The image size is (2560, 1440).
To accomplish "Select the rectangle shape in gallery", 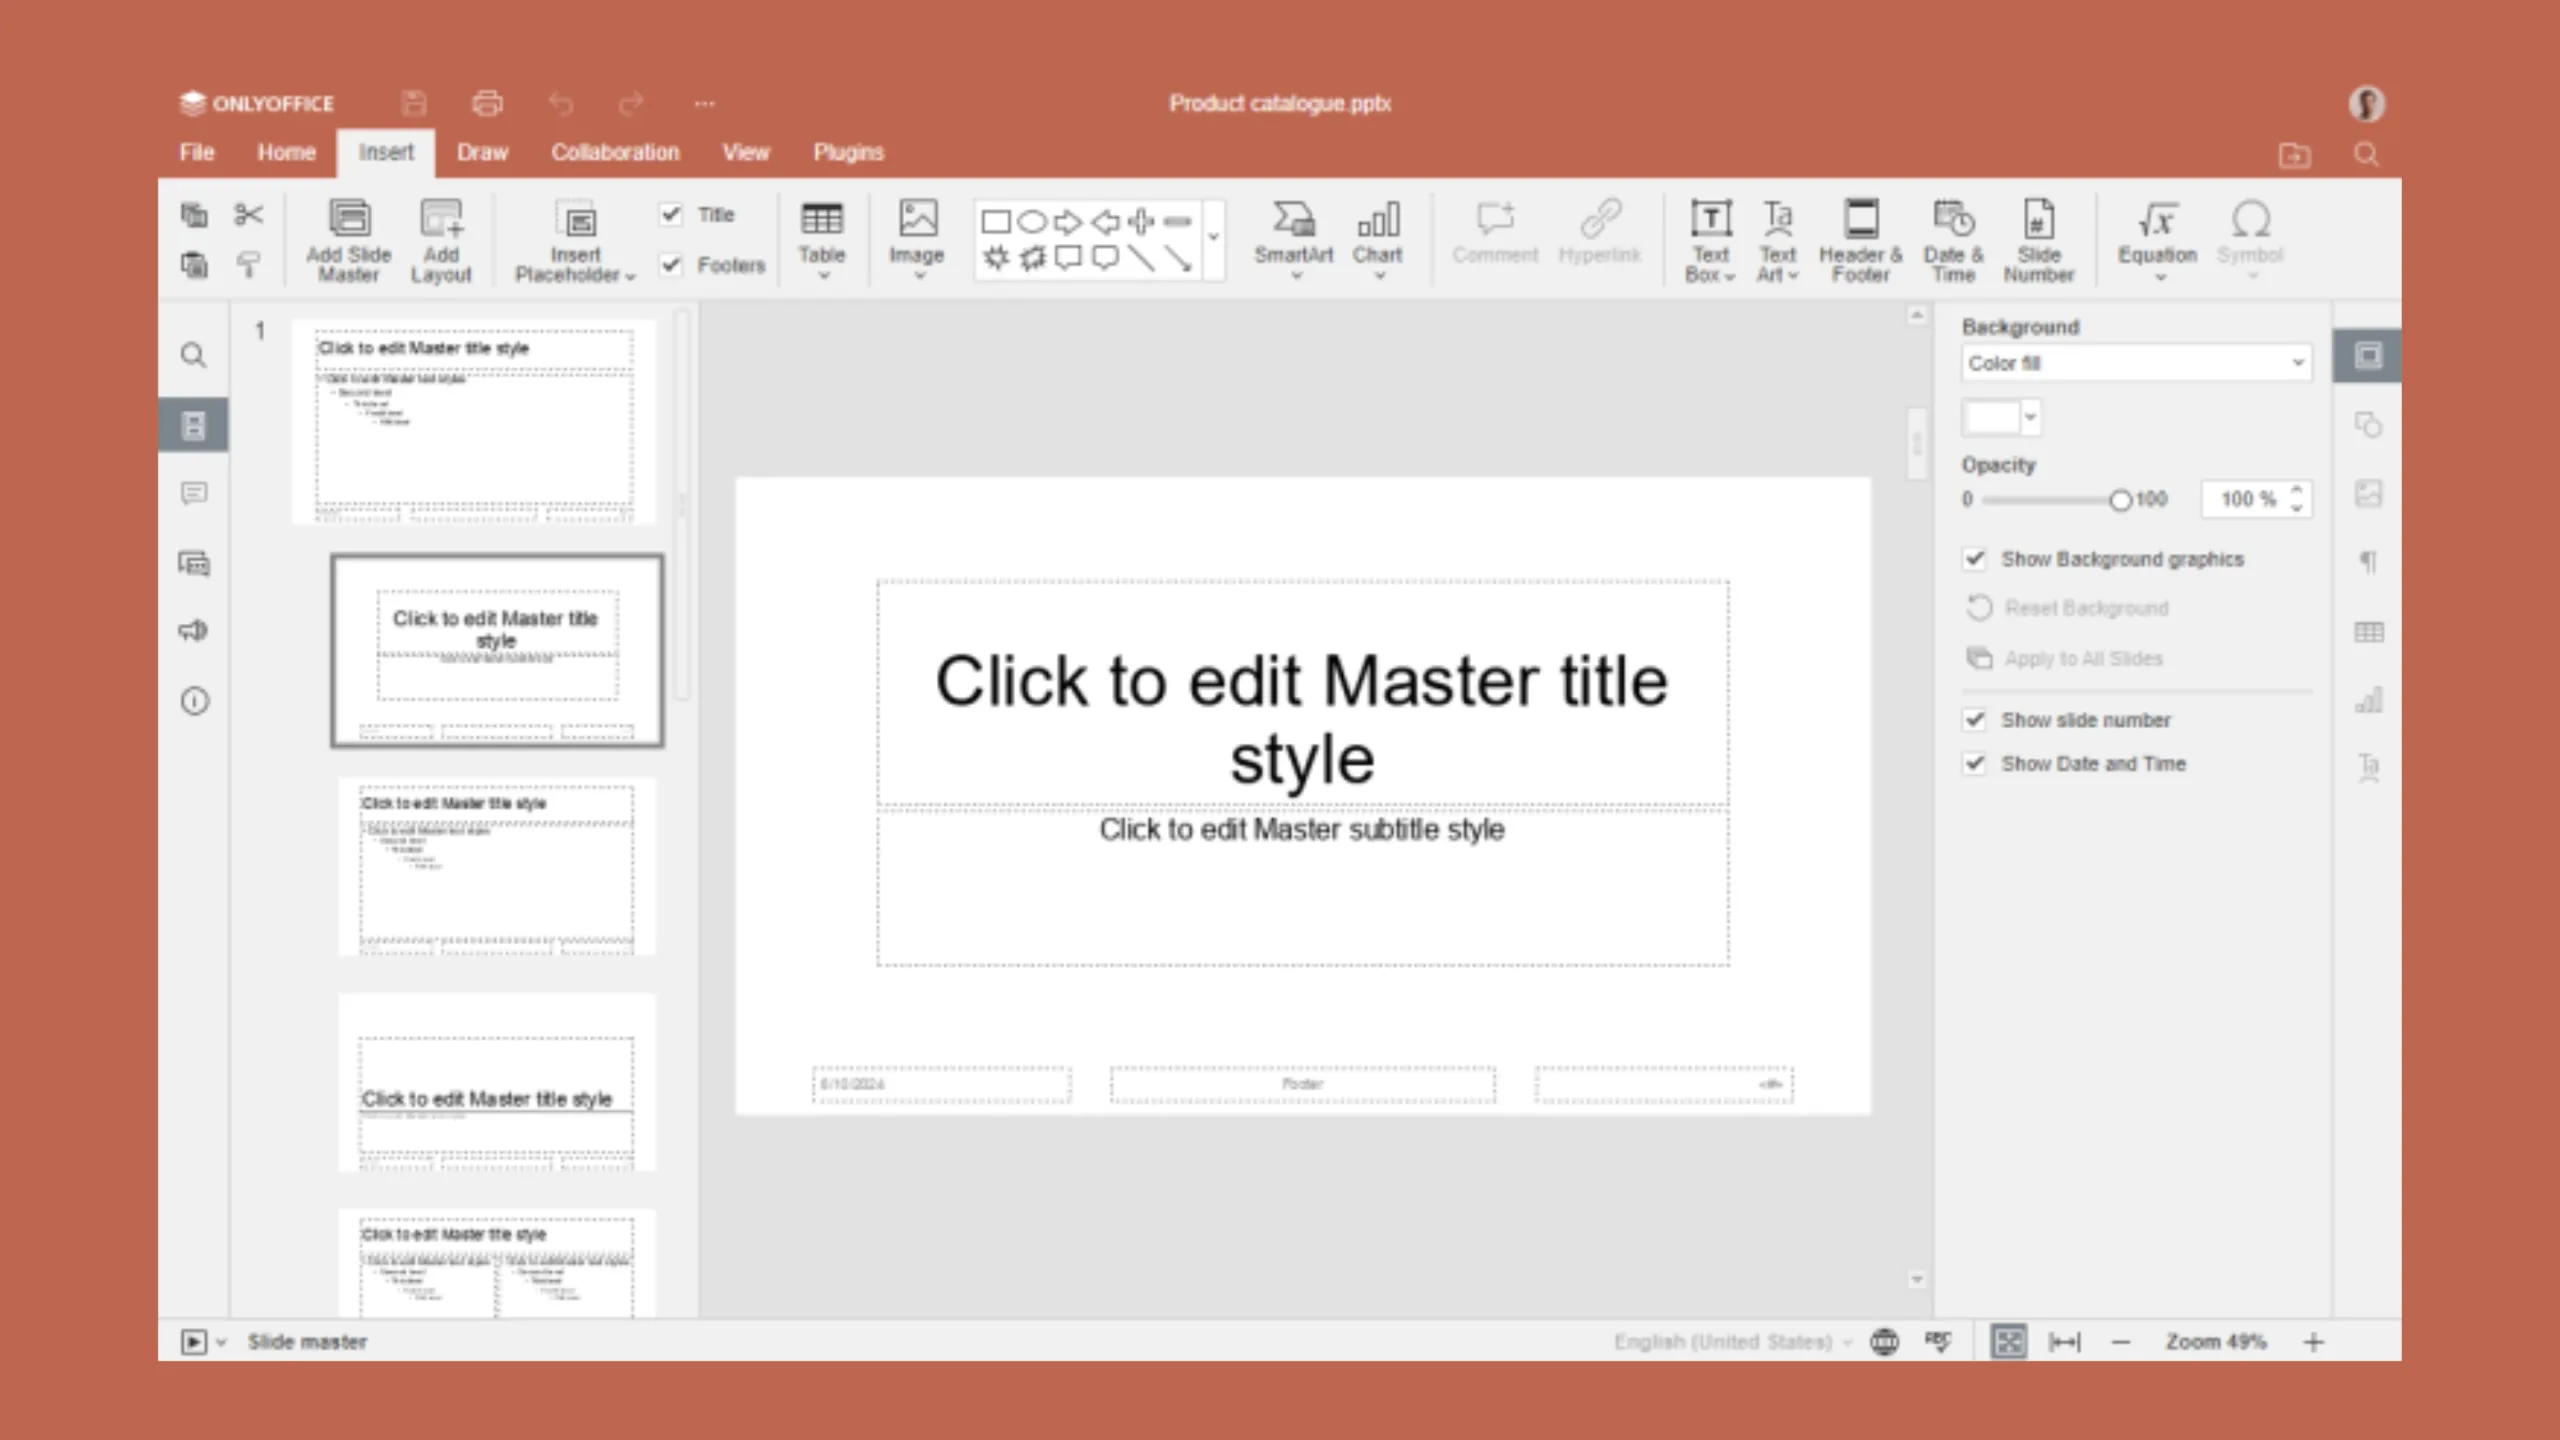I will click(996, 221).
